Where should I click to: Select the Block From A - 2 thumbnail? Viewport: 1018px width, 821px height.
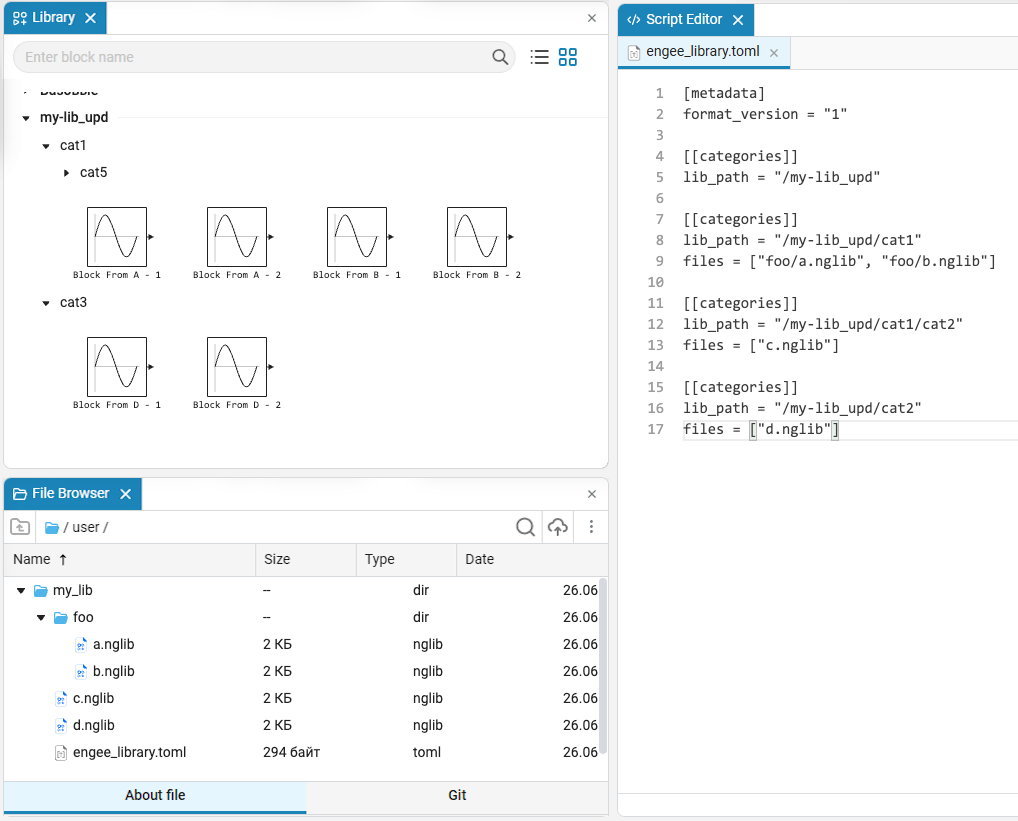coord(237,237)
